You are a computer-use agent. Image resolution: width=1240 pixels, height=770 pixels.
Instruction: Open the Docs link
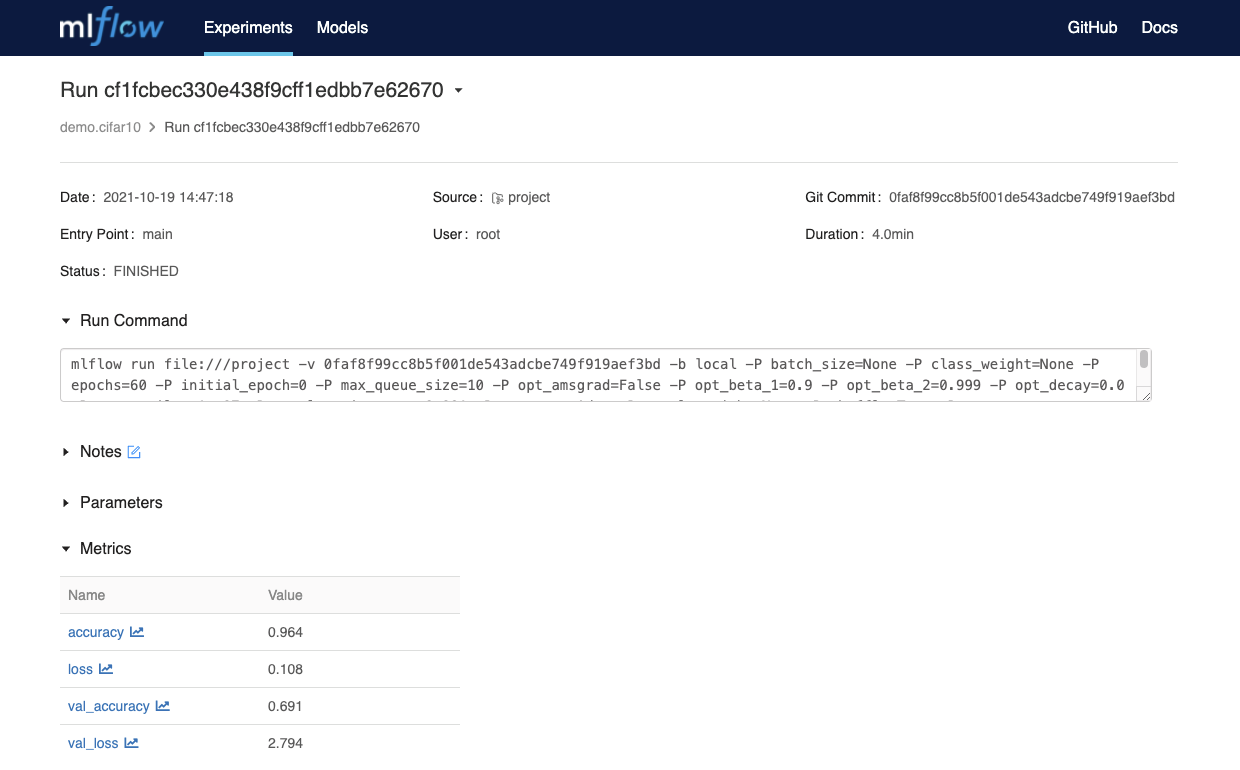[1159, 27]
